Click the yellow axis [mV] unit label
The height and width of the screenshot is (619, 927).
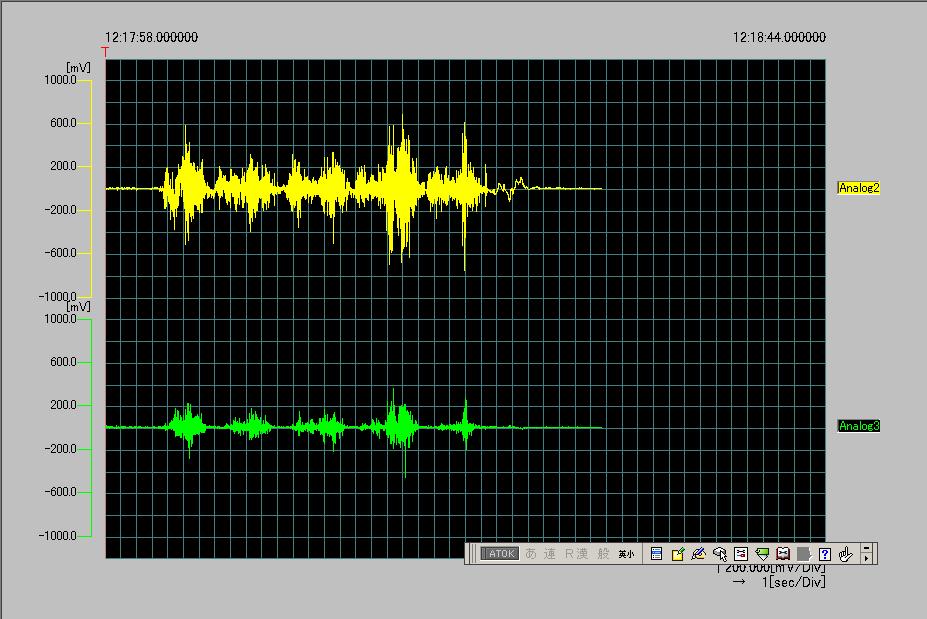pos(79,68)
